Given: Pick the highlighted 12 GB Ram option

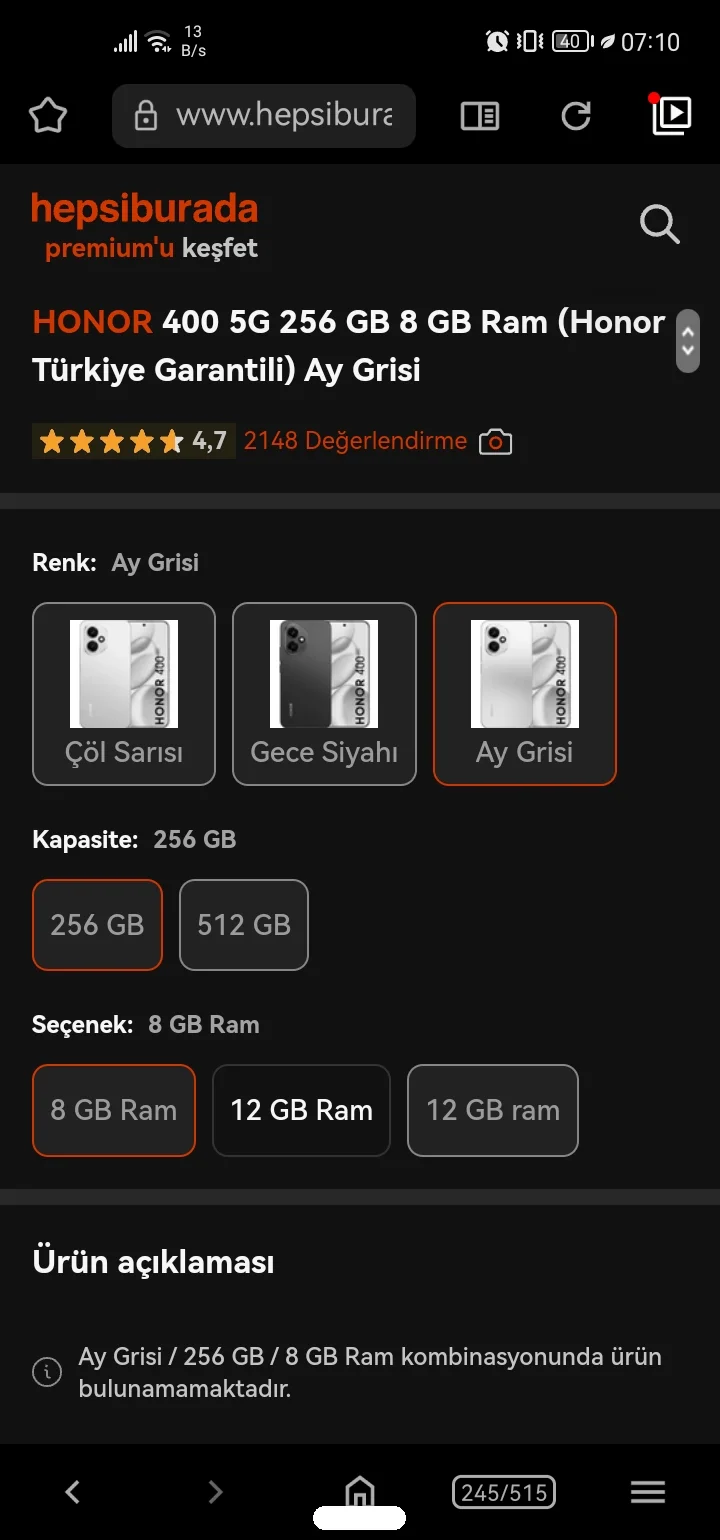Looking at the screenshot, I should point(301,1110).
